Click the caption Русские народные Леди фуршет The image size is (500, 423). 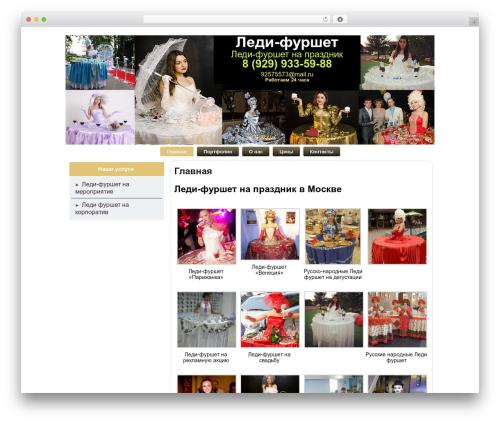point(396,357)
